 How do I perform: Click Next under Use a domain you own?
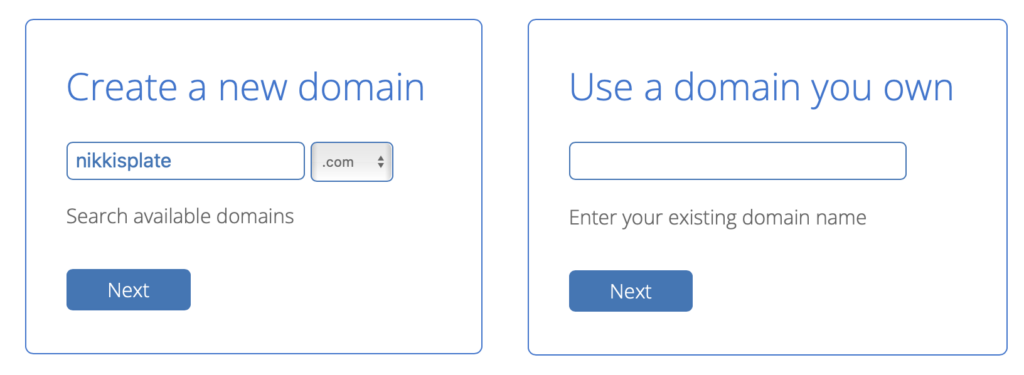[631, 291]
